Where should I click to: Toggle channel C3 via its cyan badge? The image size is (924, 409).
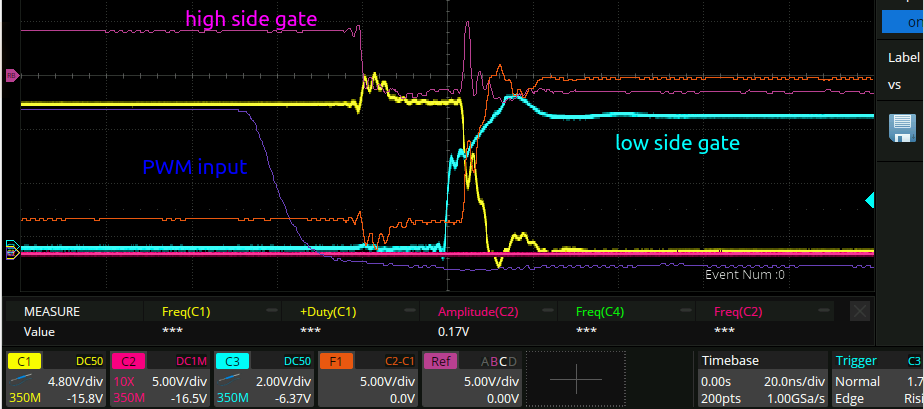232,361
